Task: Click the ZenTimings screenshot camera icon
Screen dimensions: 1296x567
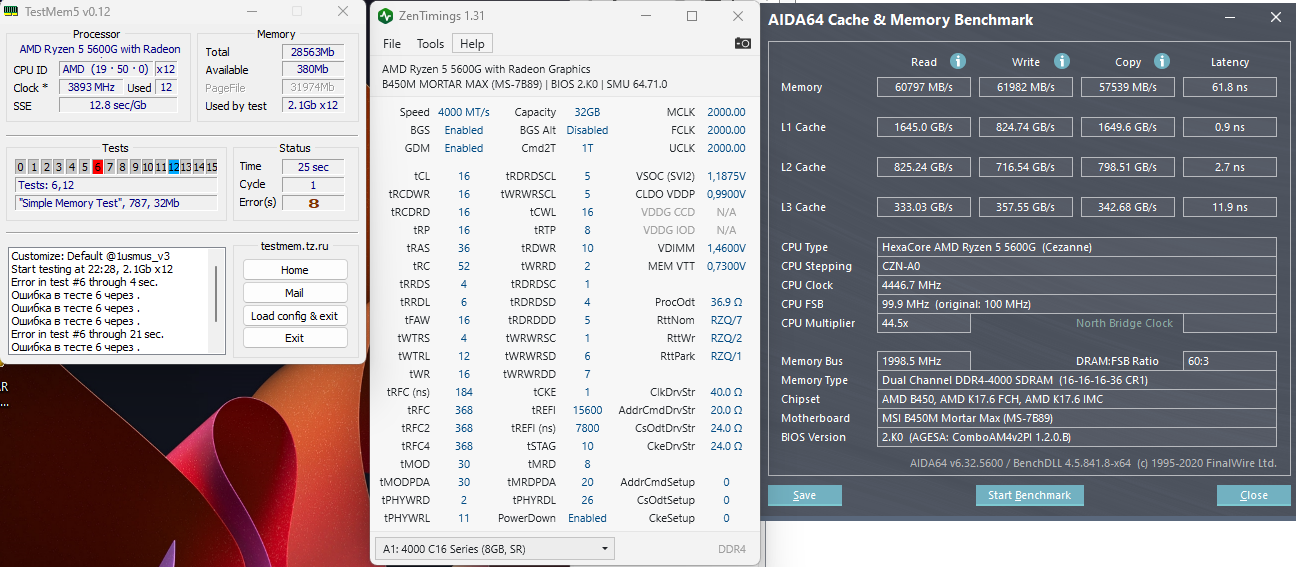Action: (x=742, y=43)
